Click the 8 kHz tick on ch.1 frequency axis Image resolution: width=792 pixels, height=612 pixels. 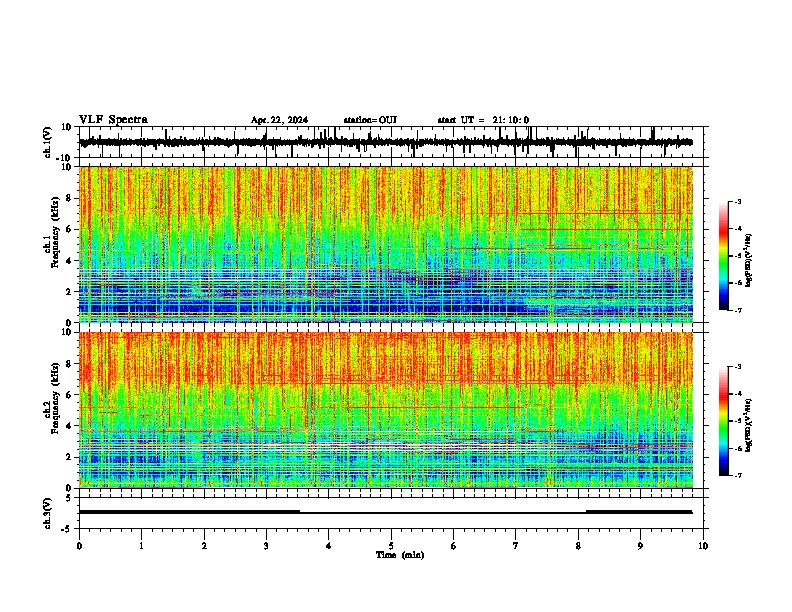pos(69,198)
